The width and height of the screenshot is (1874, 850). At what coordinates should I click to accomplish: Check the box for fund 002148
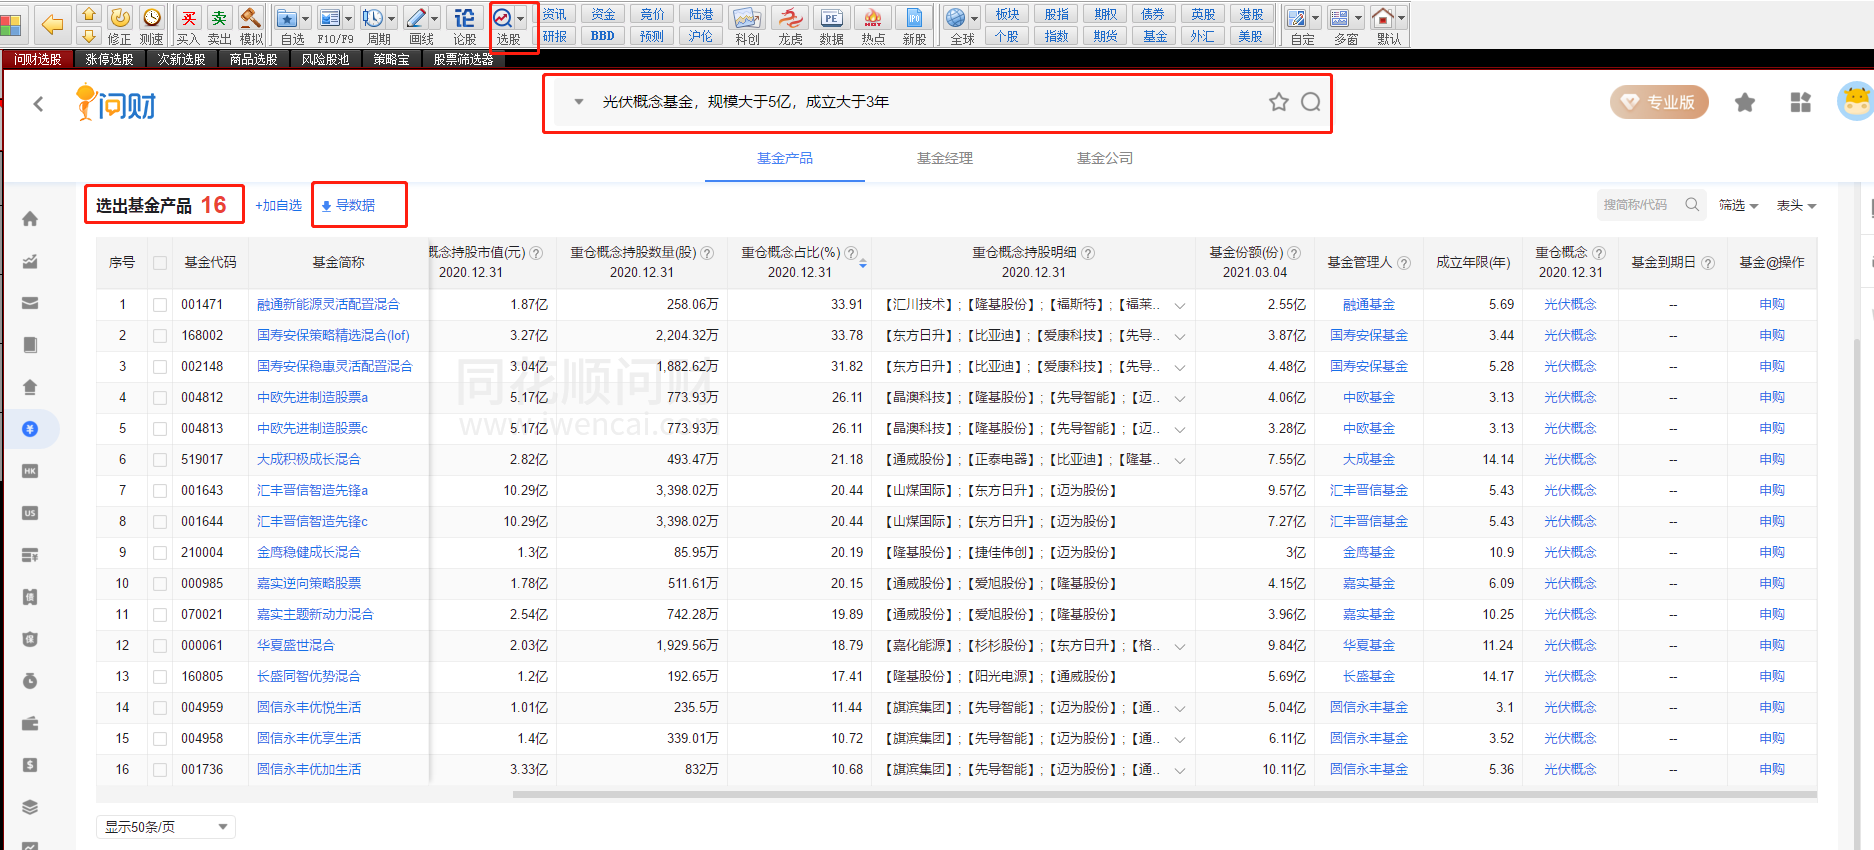(x=160, y=367)
